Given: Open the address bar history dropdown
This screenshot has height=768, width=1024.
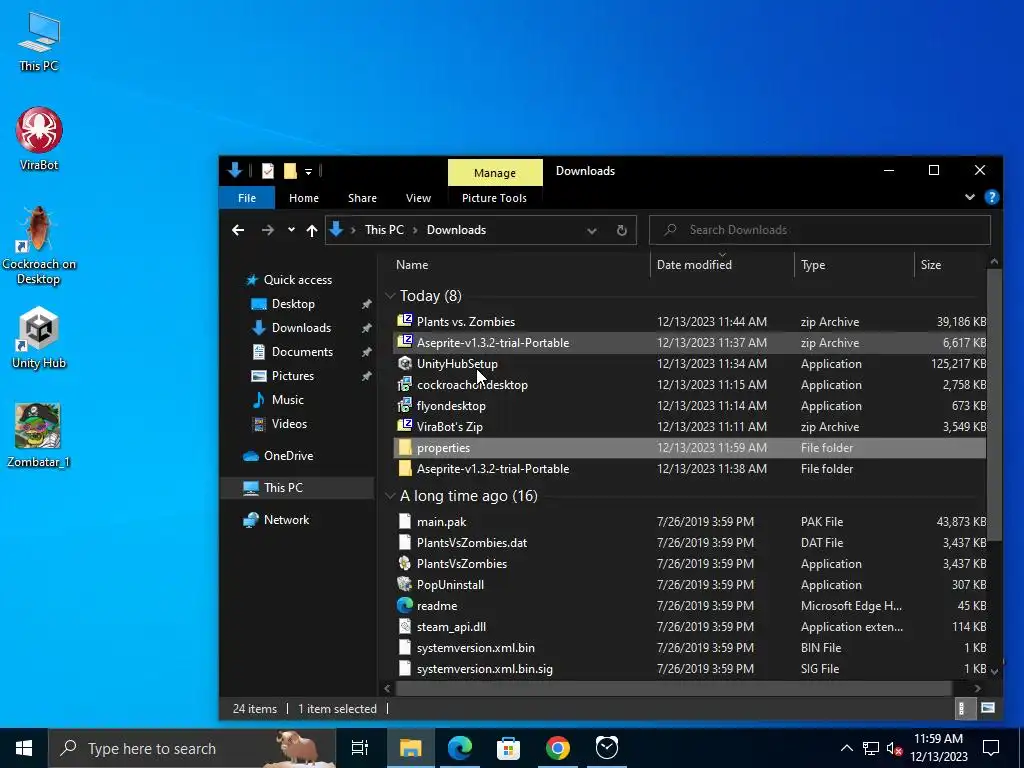Looking at the screenshot, I should (x=592, y=231).
